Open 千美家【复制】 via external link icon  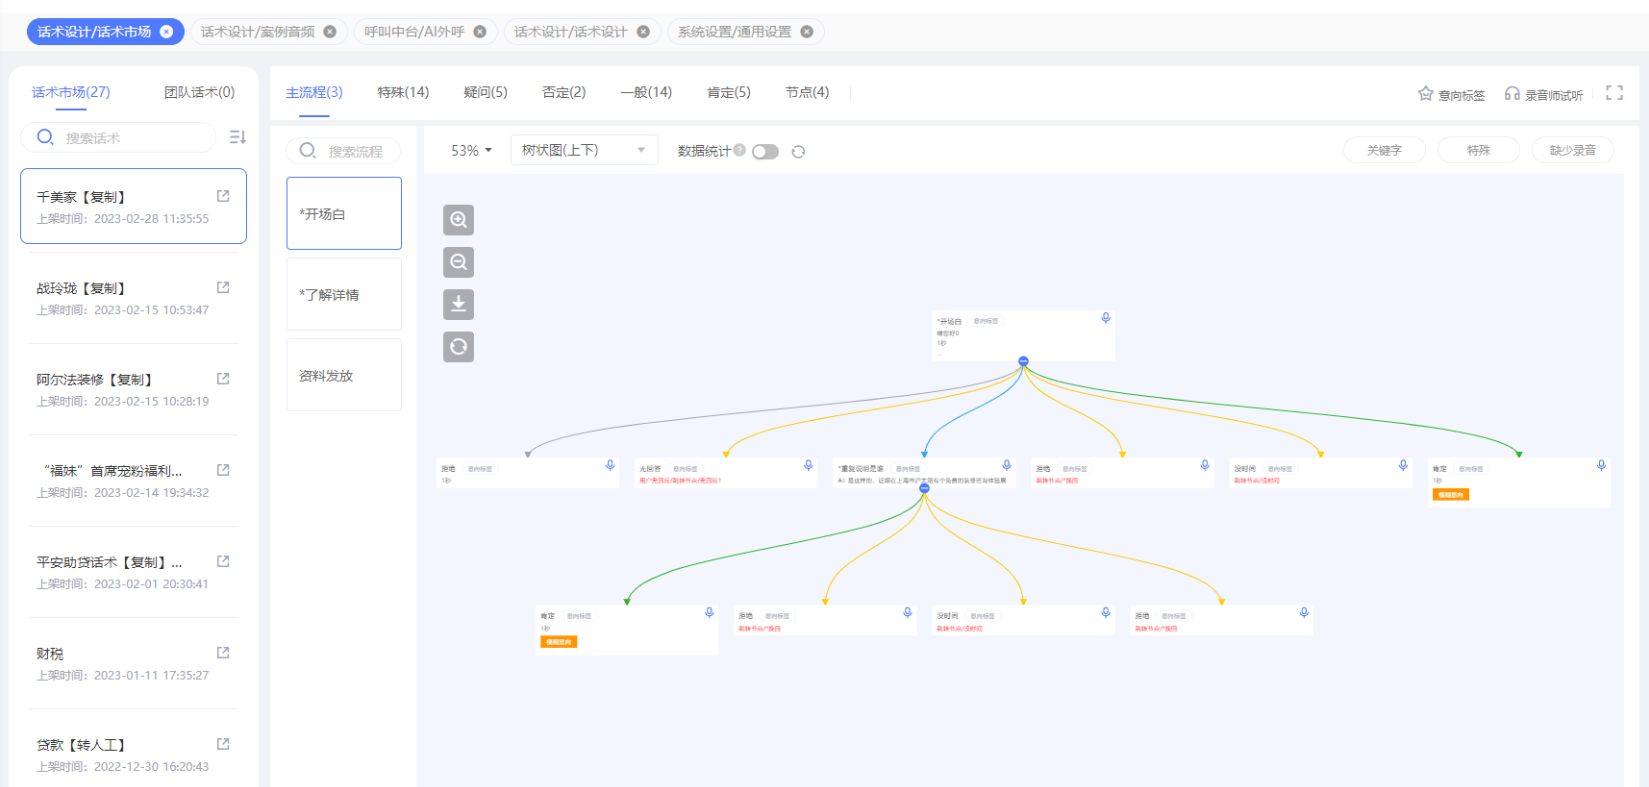click(x=223, y=196)
